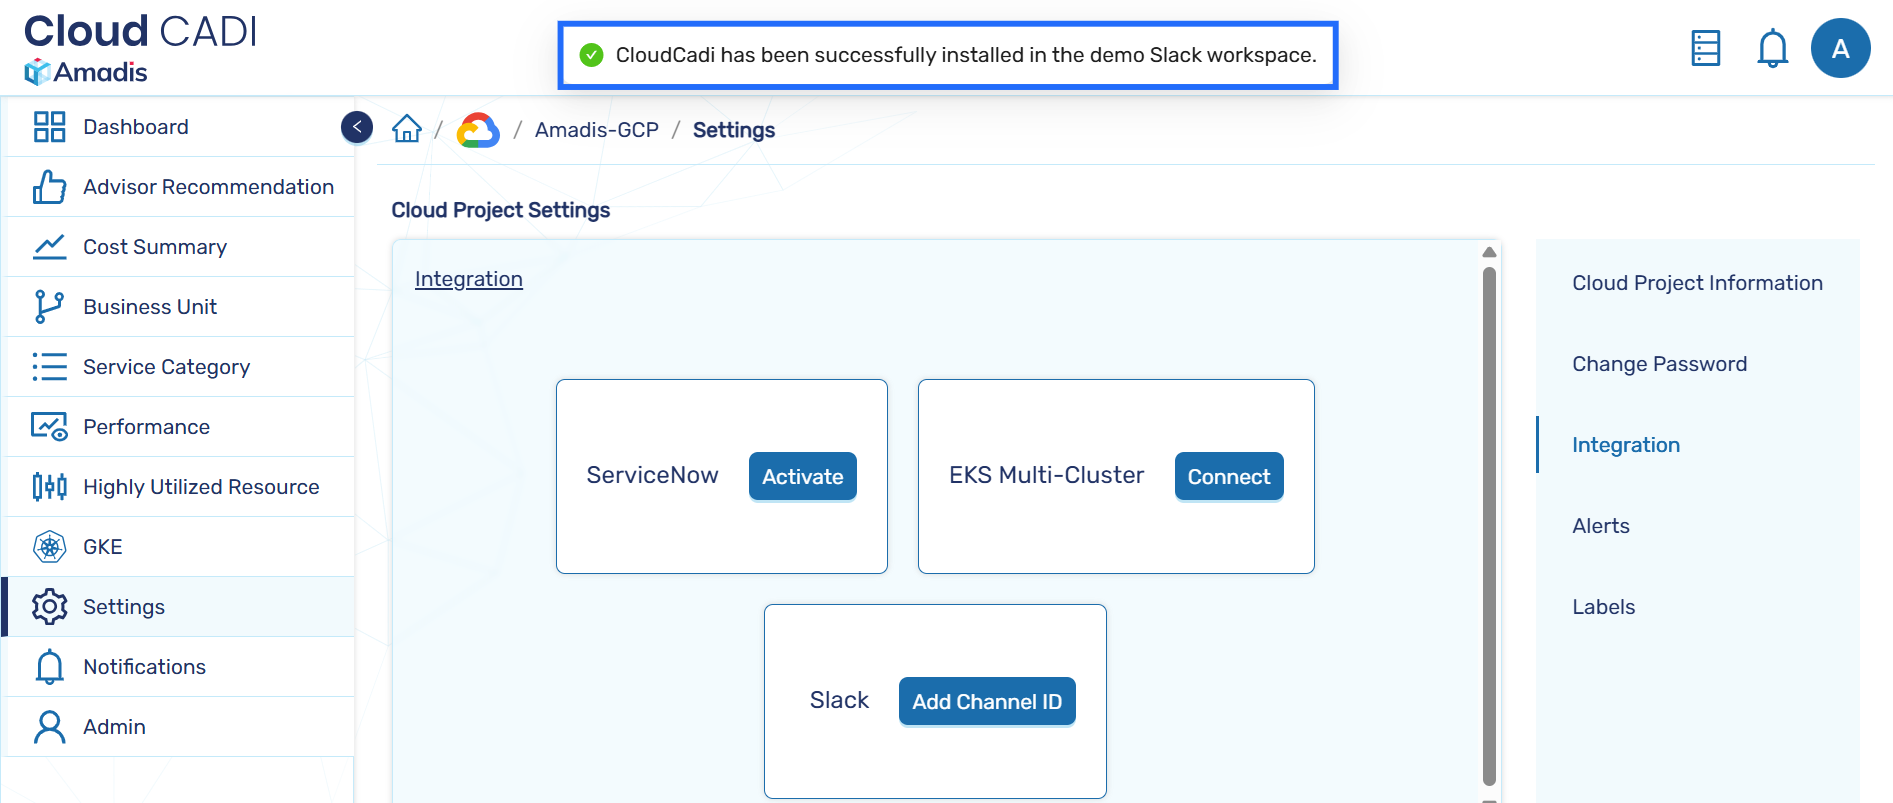Open the Business Unit menu item

pos(150,307)
